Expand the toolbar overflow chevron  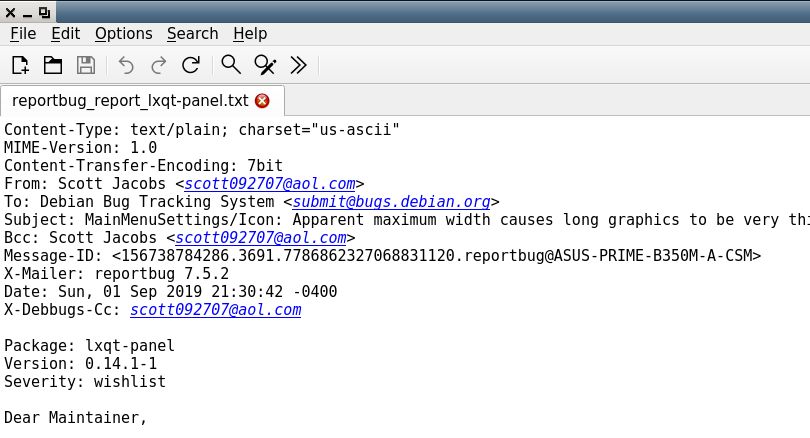pos(298,65)
